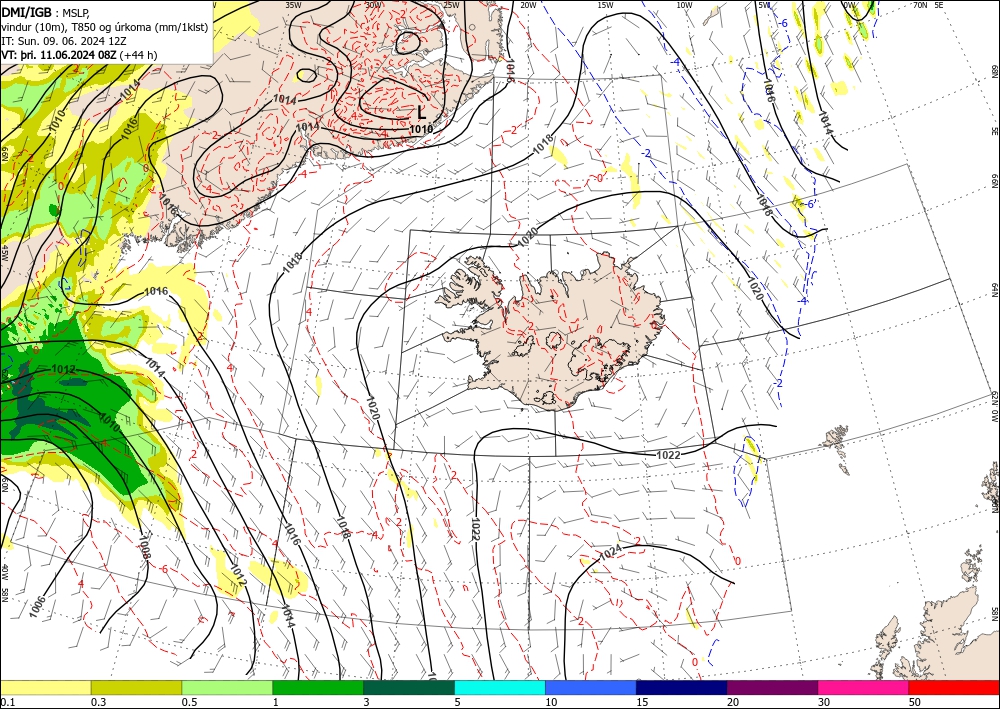
Task: Select the green 1–3 mm legend swatch
Action: [x=318, y=687]
